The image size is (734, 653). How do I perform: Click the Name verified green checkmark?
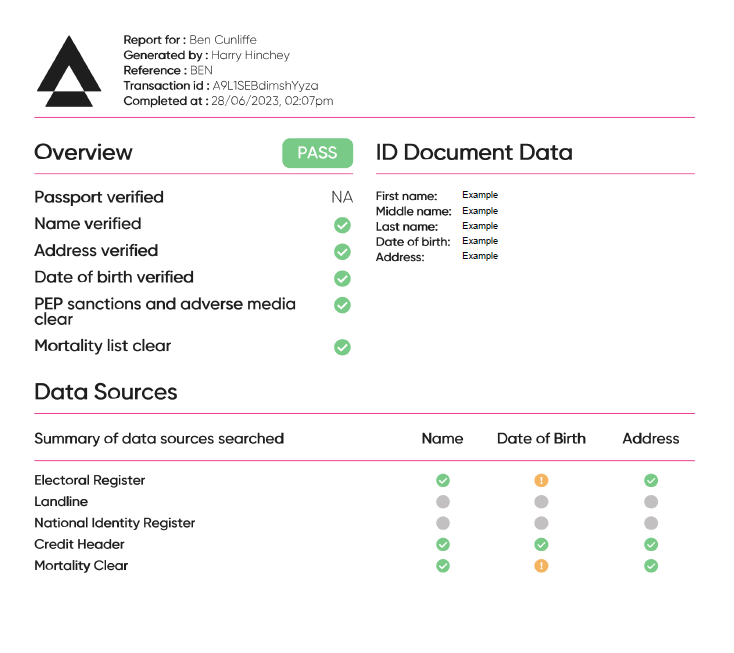(x=342, y=225)
